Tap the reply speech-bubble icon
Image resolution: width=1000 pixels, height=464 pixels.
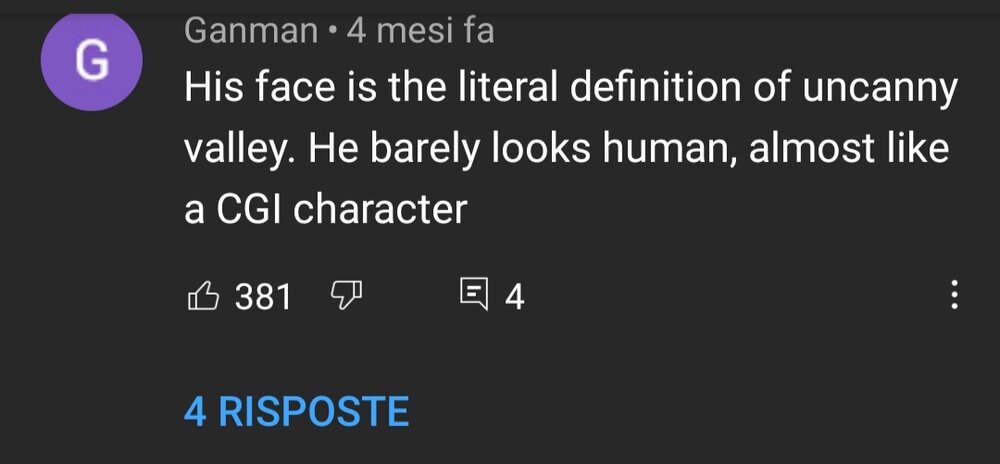point(474,296)
